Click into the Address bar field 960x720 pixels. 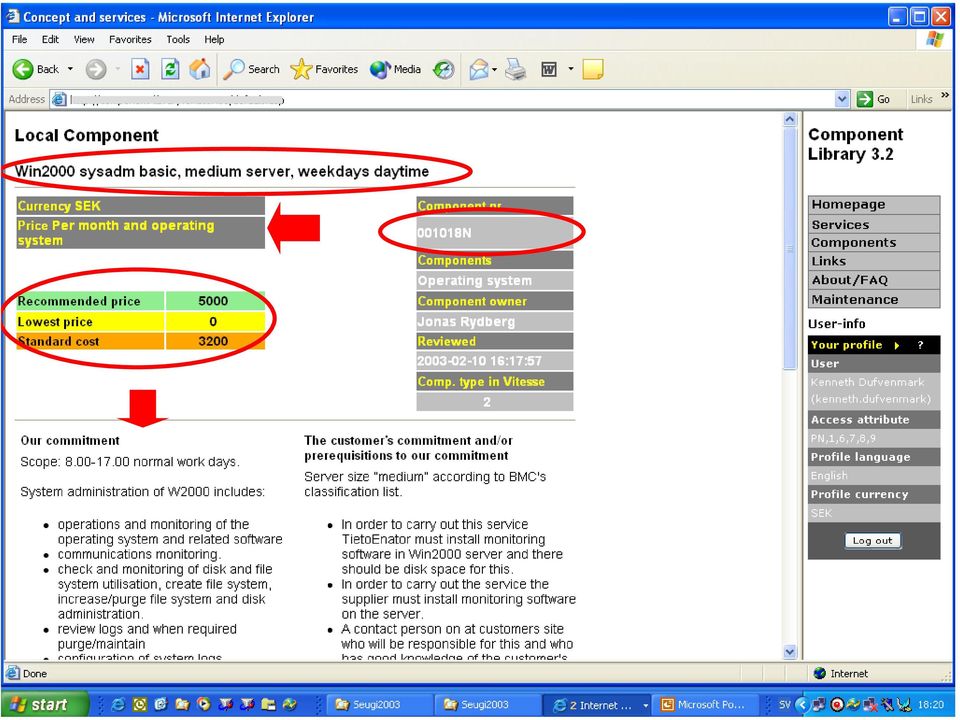451,99
